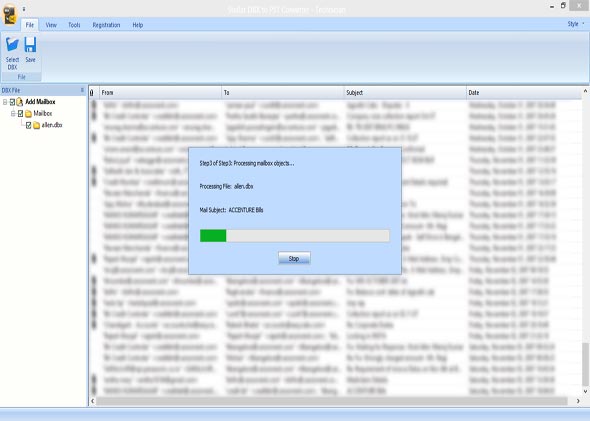This screenshot has width=590, height=421.
Task: Click the allen.dbx folder icon in tree
Action: [x=36, y=125]
